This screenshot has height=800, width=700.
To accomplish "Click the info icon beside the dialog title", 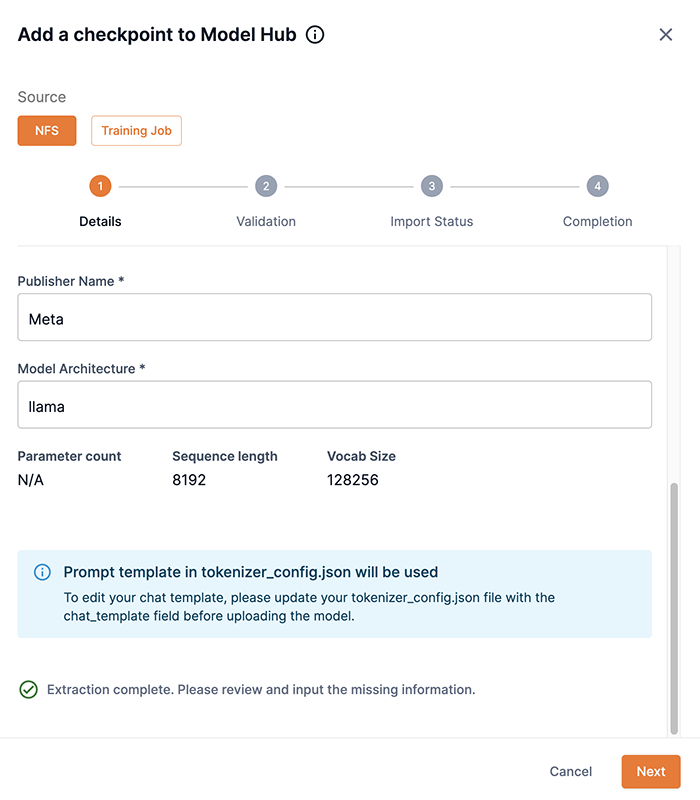I will (315, 35).
